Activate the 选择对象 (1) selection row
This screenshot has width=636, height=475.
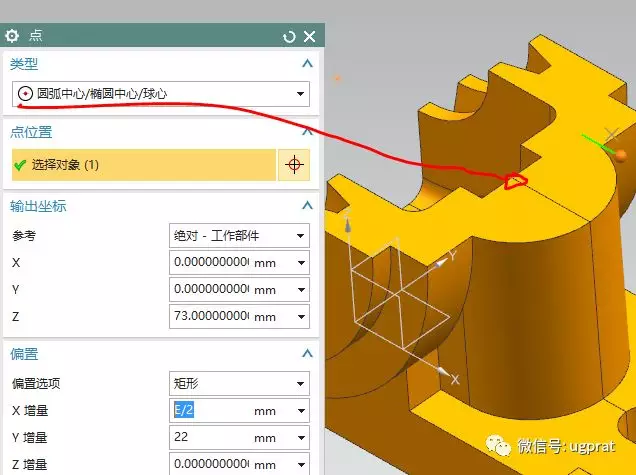coord(144,165)
